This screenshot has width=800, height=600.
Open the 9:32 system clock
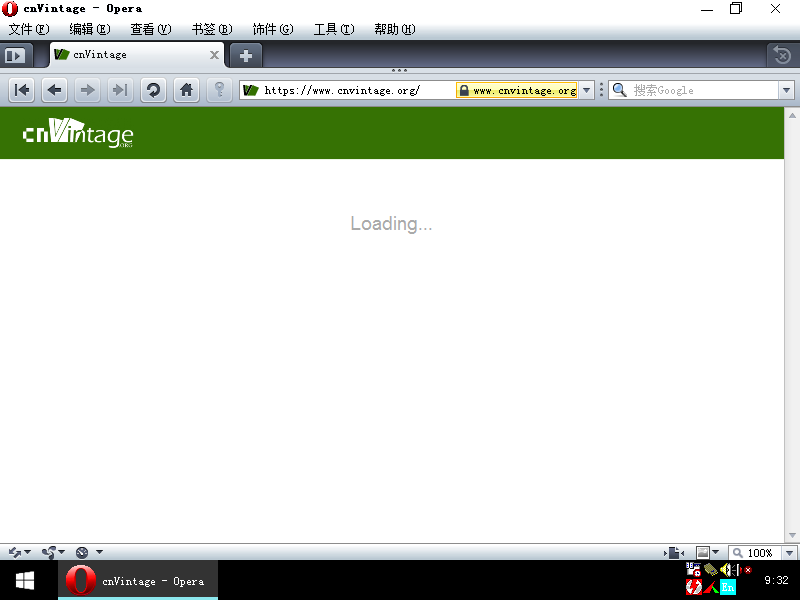[776, 580]
